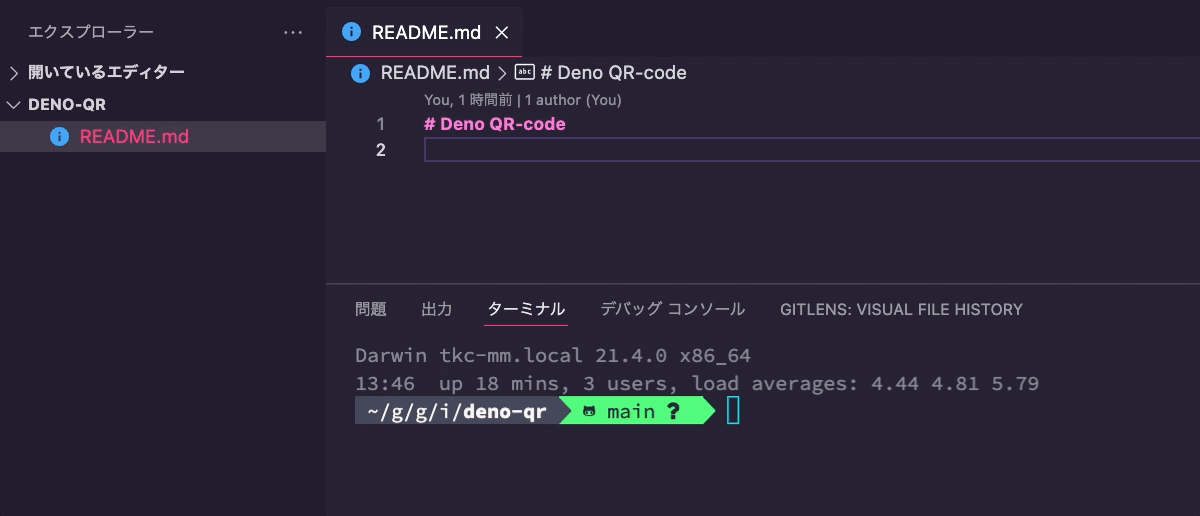Switch to the 出力 panel tab
1200x516 pixels.
click(437, 309)
